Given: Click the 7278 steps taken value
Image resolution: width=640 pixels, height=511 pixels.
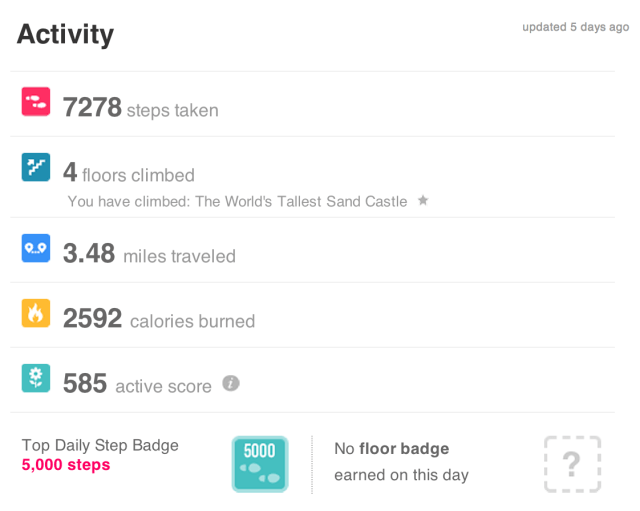Looking at the screenshot, I should click(x=140, y=108).
